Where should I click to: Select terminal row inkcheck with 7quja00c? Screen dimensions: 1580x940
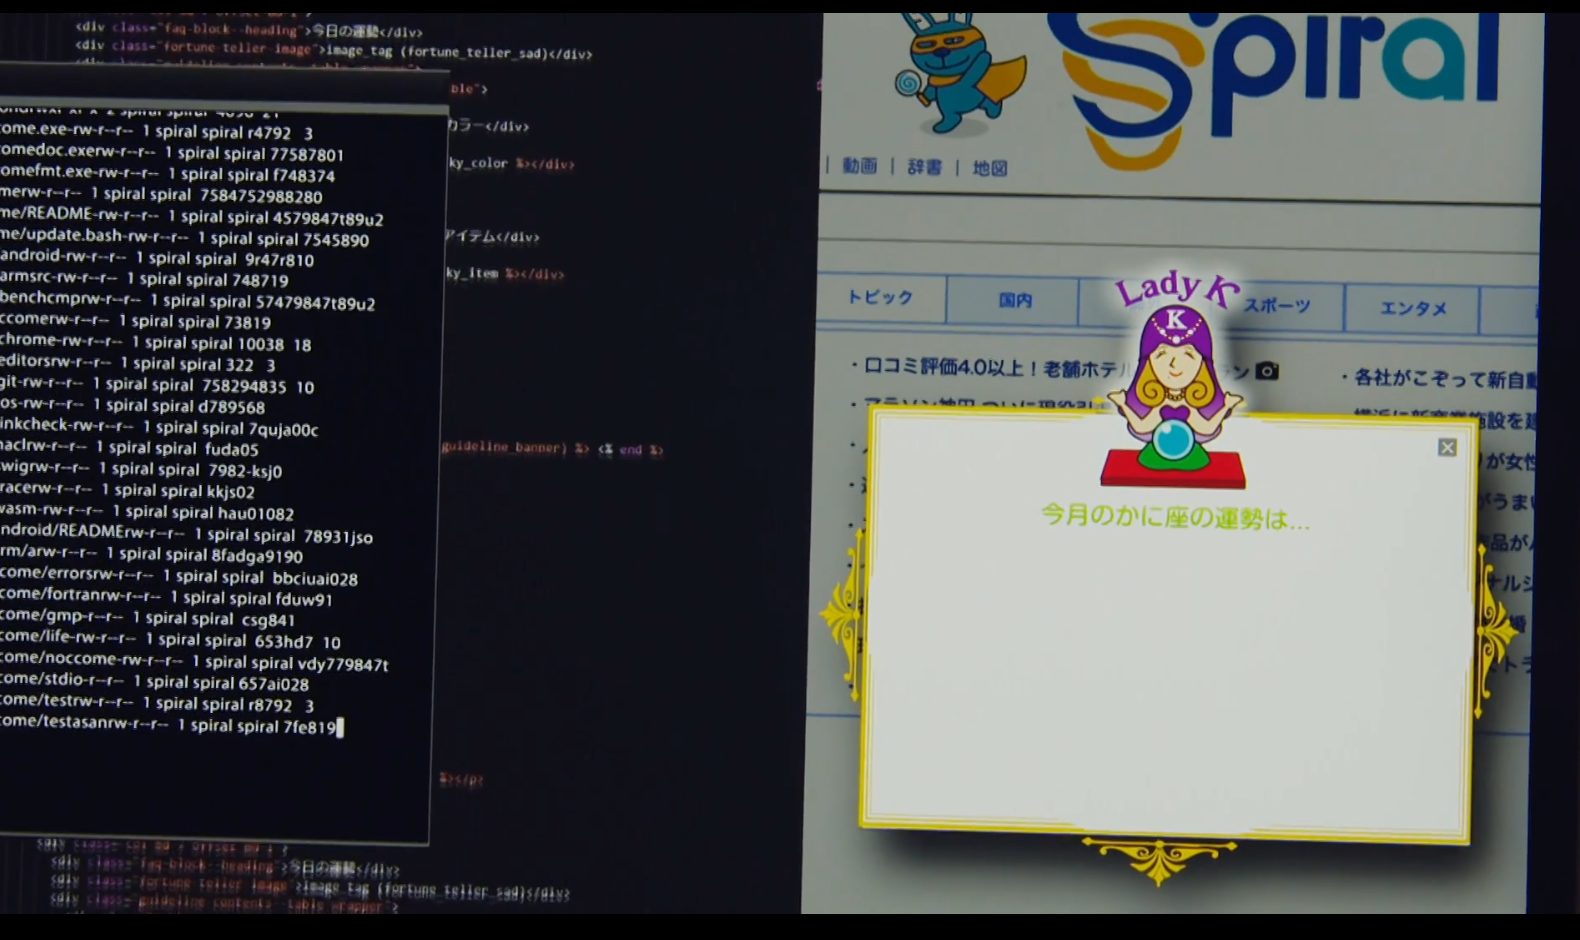pos(160,428)
